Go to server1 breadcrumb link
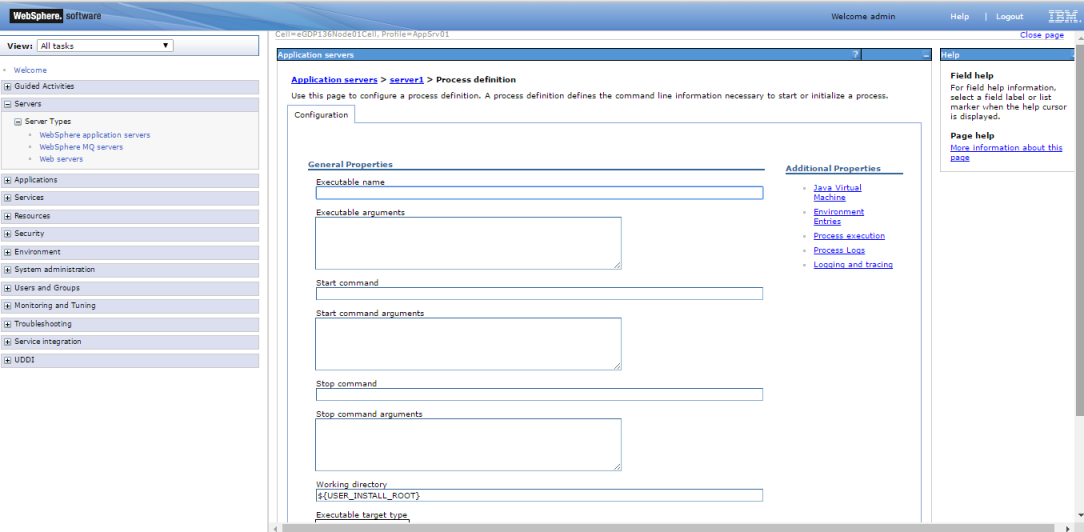The height and width of the screenshot is (532, 1084). (406, 80)
